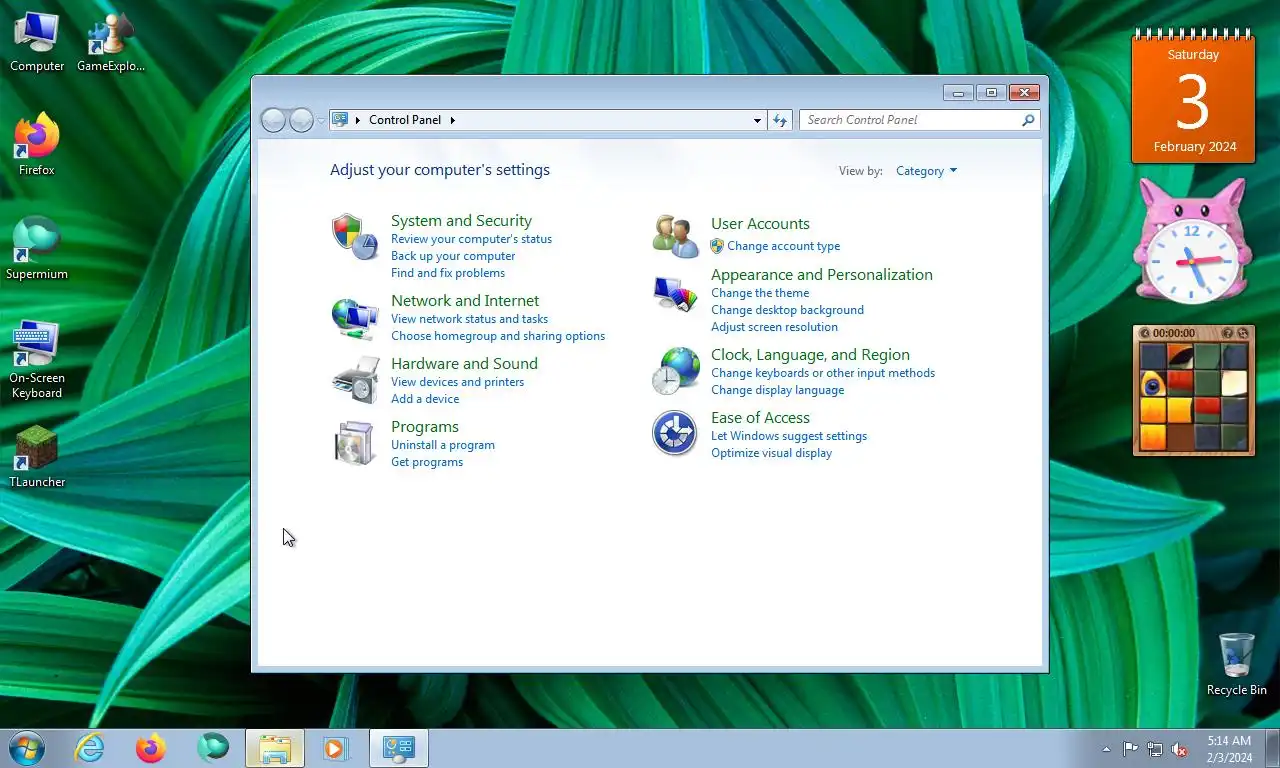The width and height of the screenshot is (1280, 768).
Task: Click the Control Panel icon in the address bar
Action: 340,119
